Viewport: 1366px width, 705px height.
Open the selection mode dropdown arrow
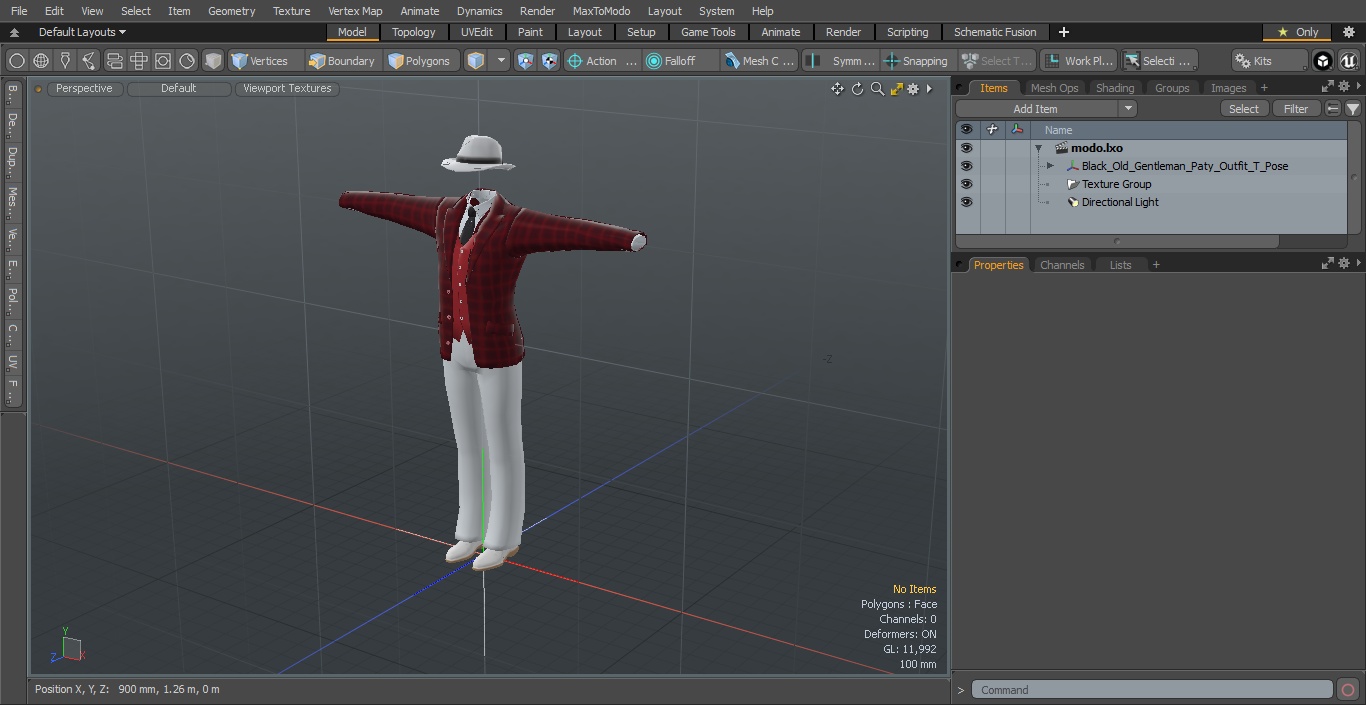pyautogui.click(x=501, y=61)
